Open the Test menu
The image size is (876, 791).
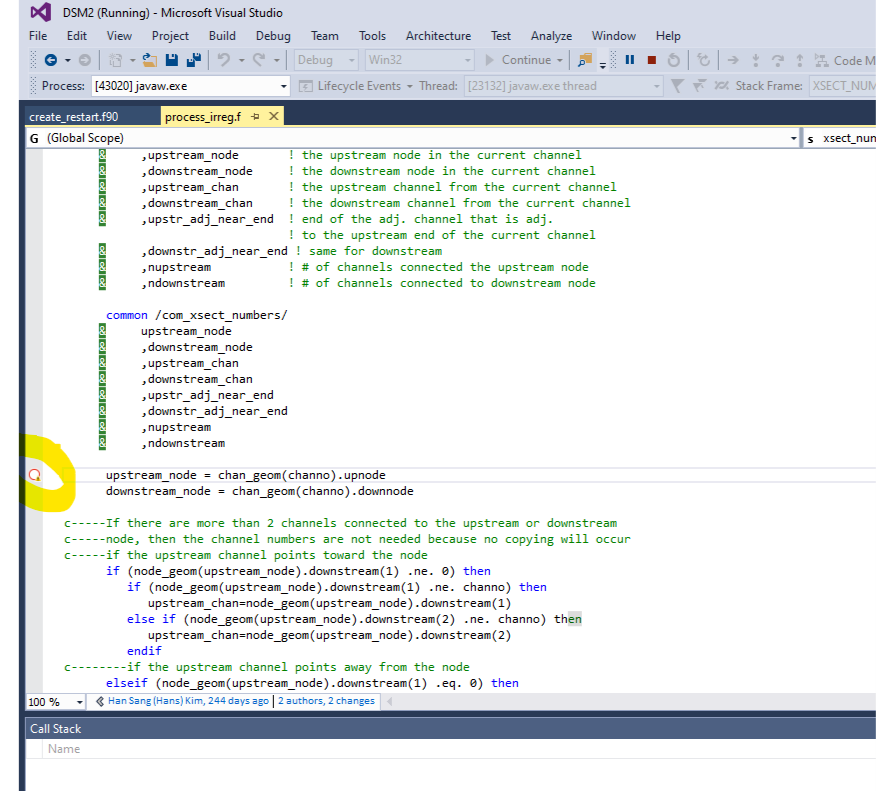click(x=501, y=36)
